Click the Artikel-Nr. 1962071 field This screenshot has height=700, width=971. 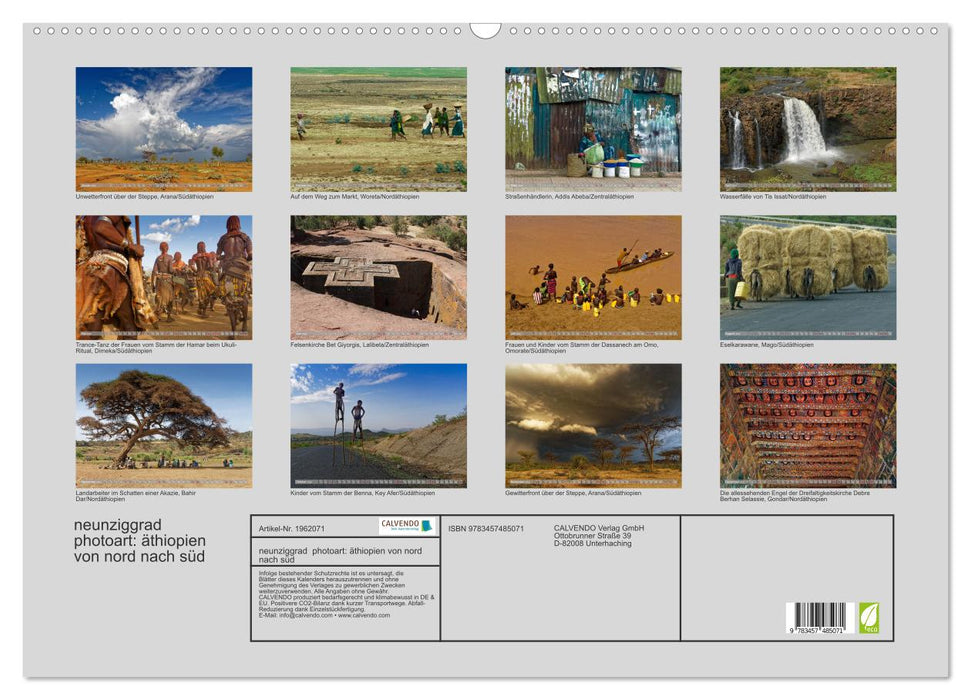291,528
